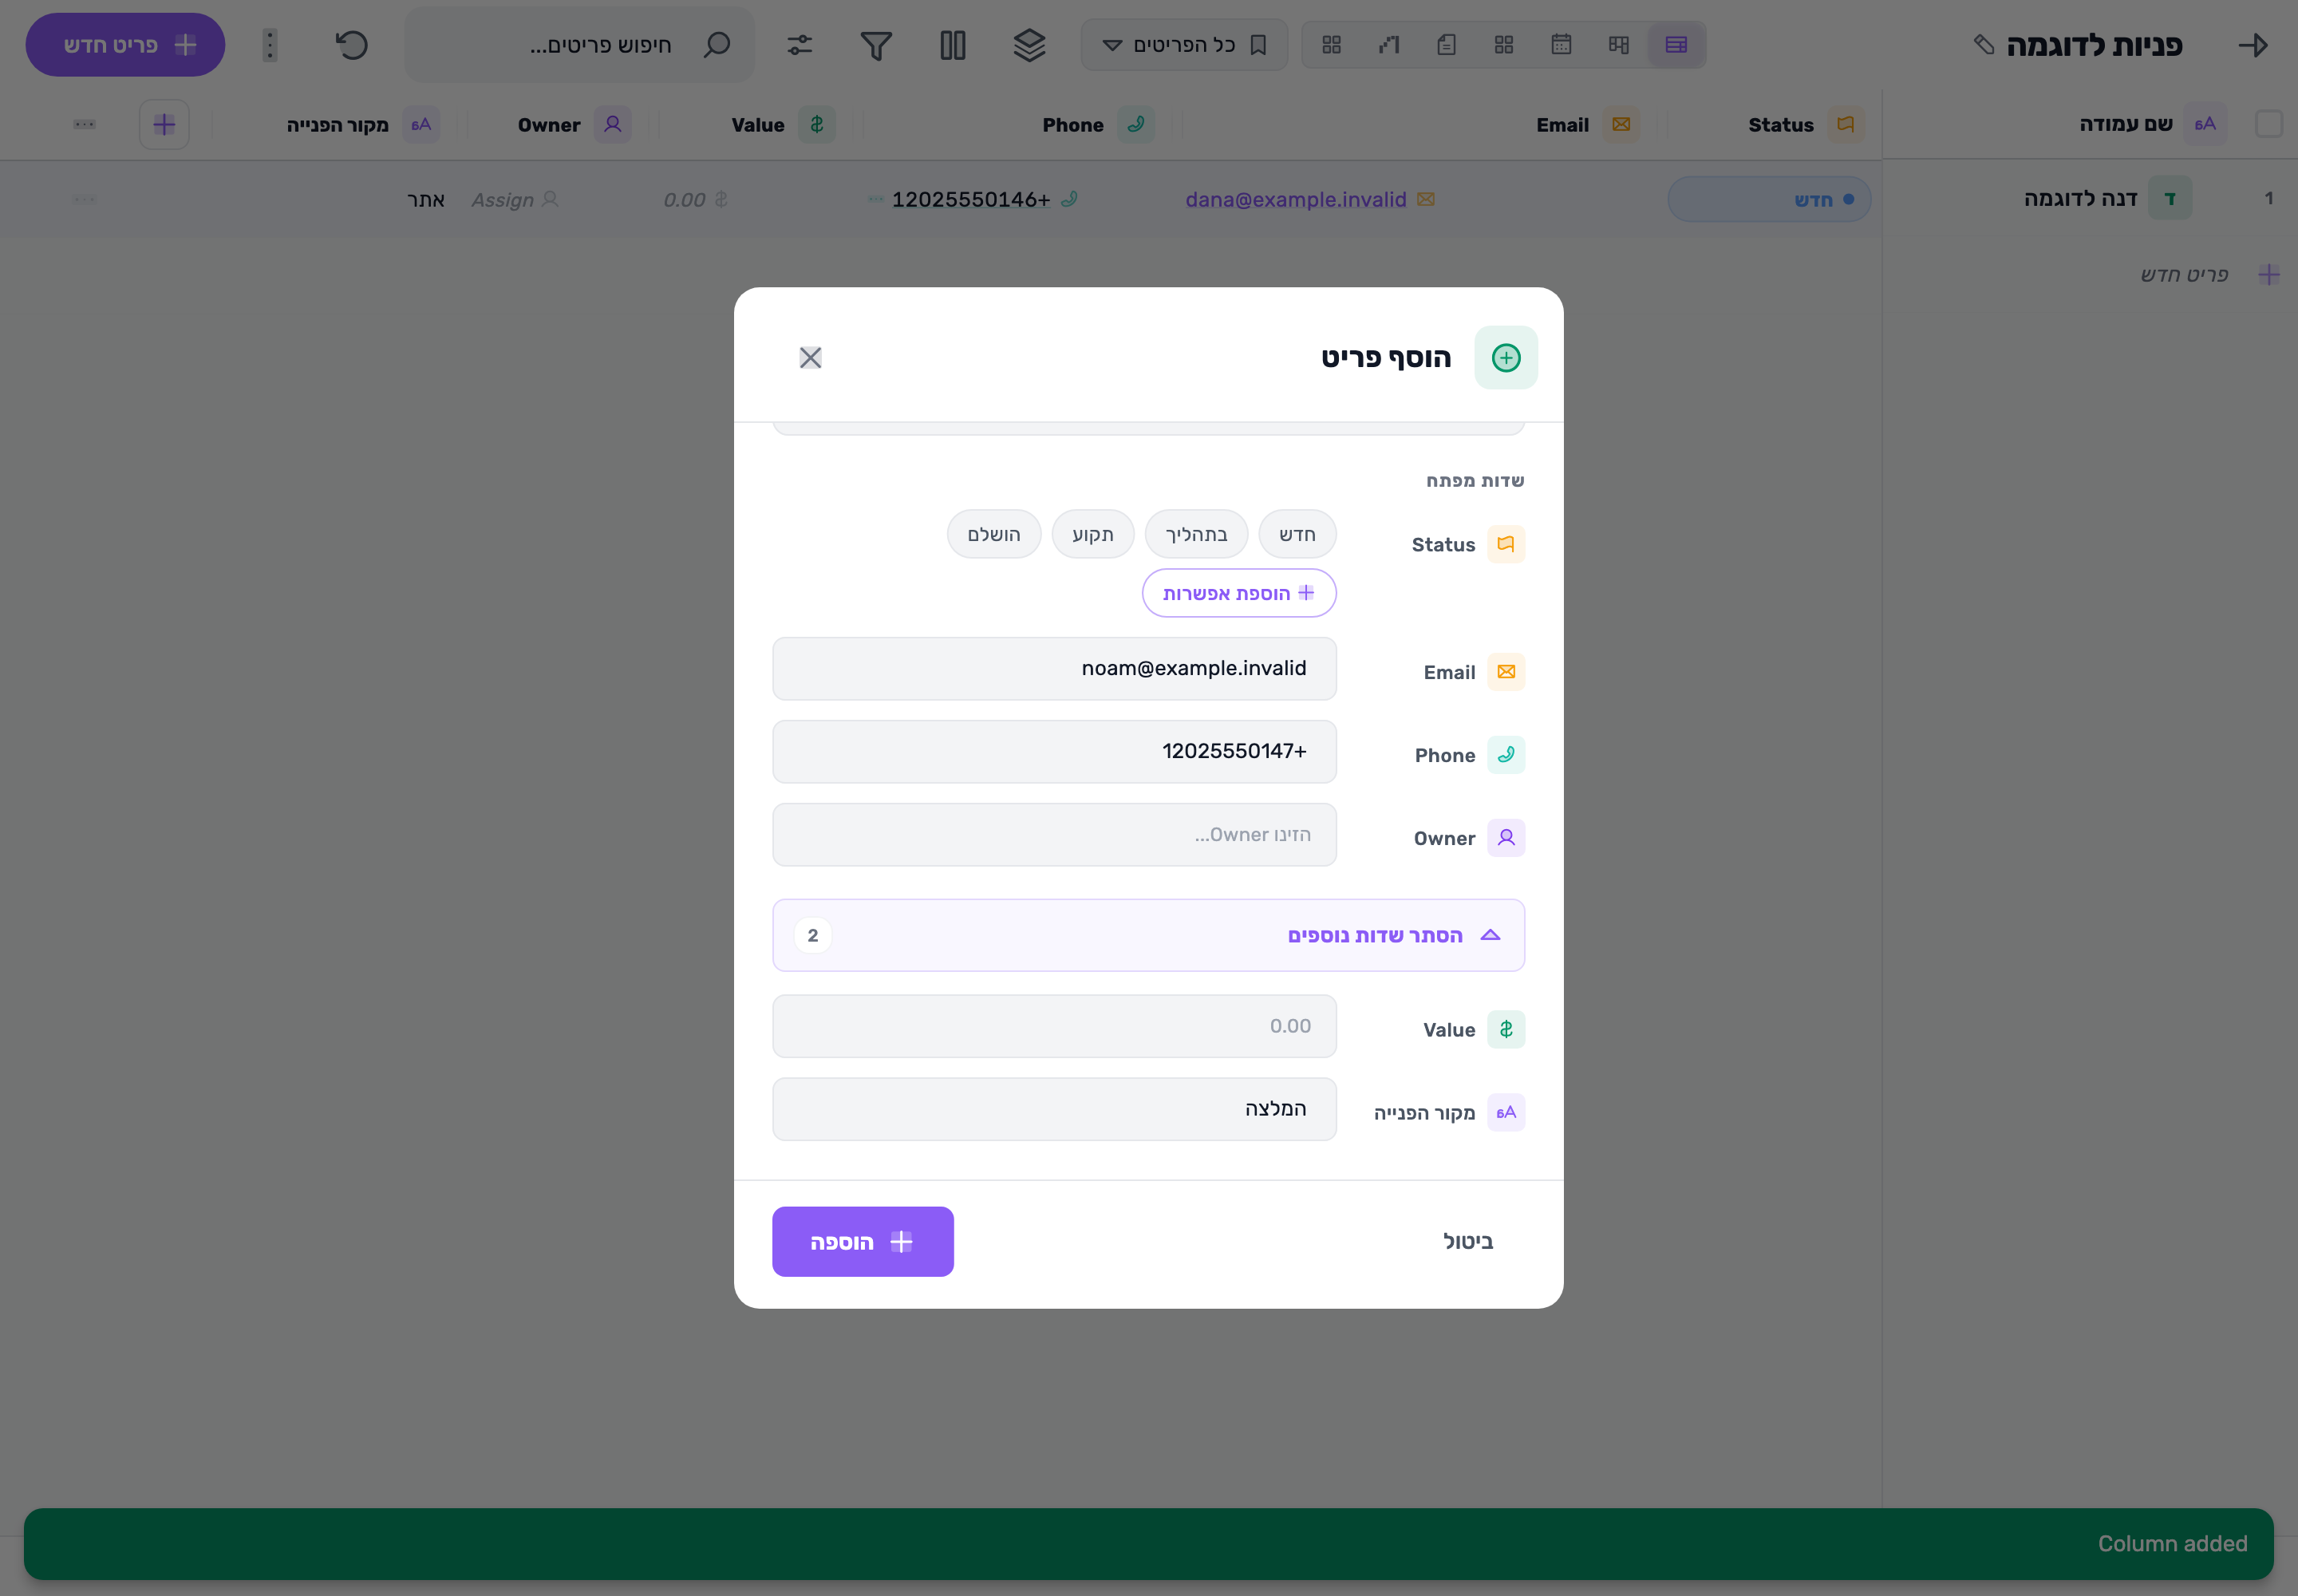Click the search field חיפוש פריטים

point(580,45)
